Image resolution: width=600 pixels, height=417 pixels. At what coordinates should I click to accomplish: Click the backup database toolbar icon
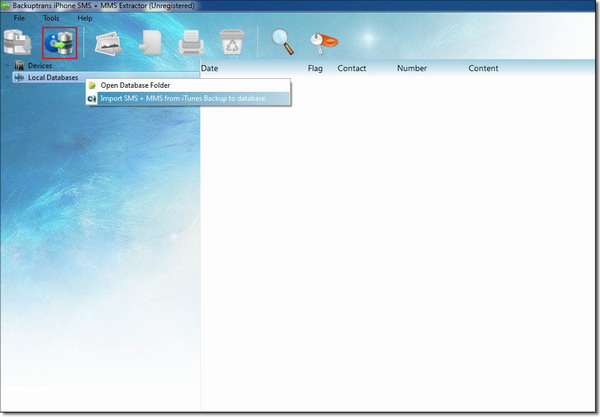(x=17, y=42)
